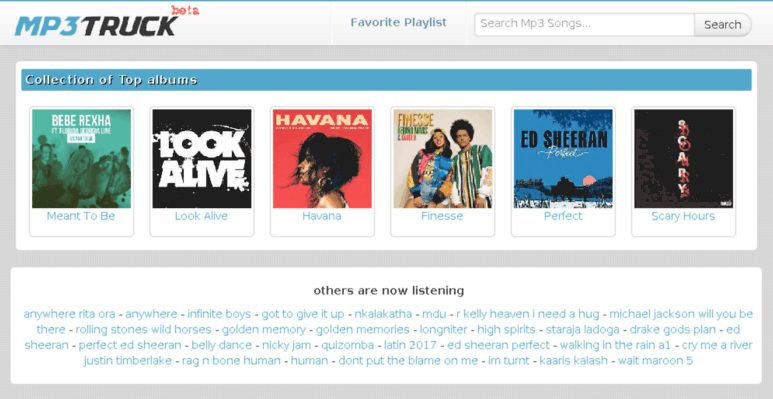773x399 pixels.
Task: Click the Meant To Be title link
Action: [x=81, y=216]
